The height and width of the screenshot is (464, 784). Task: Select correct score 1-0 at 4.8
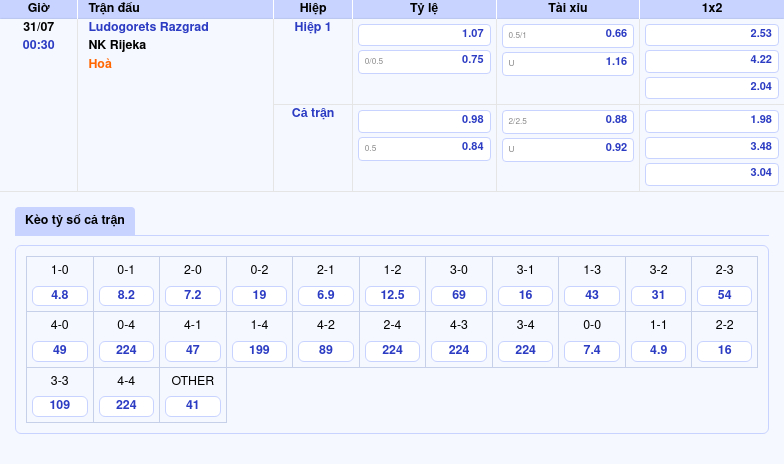tap(60, 296)
